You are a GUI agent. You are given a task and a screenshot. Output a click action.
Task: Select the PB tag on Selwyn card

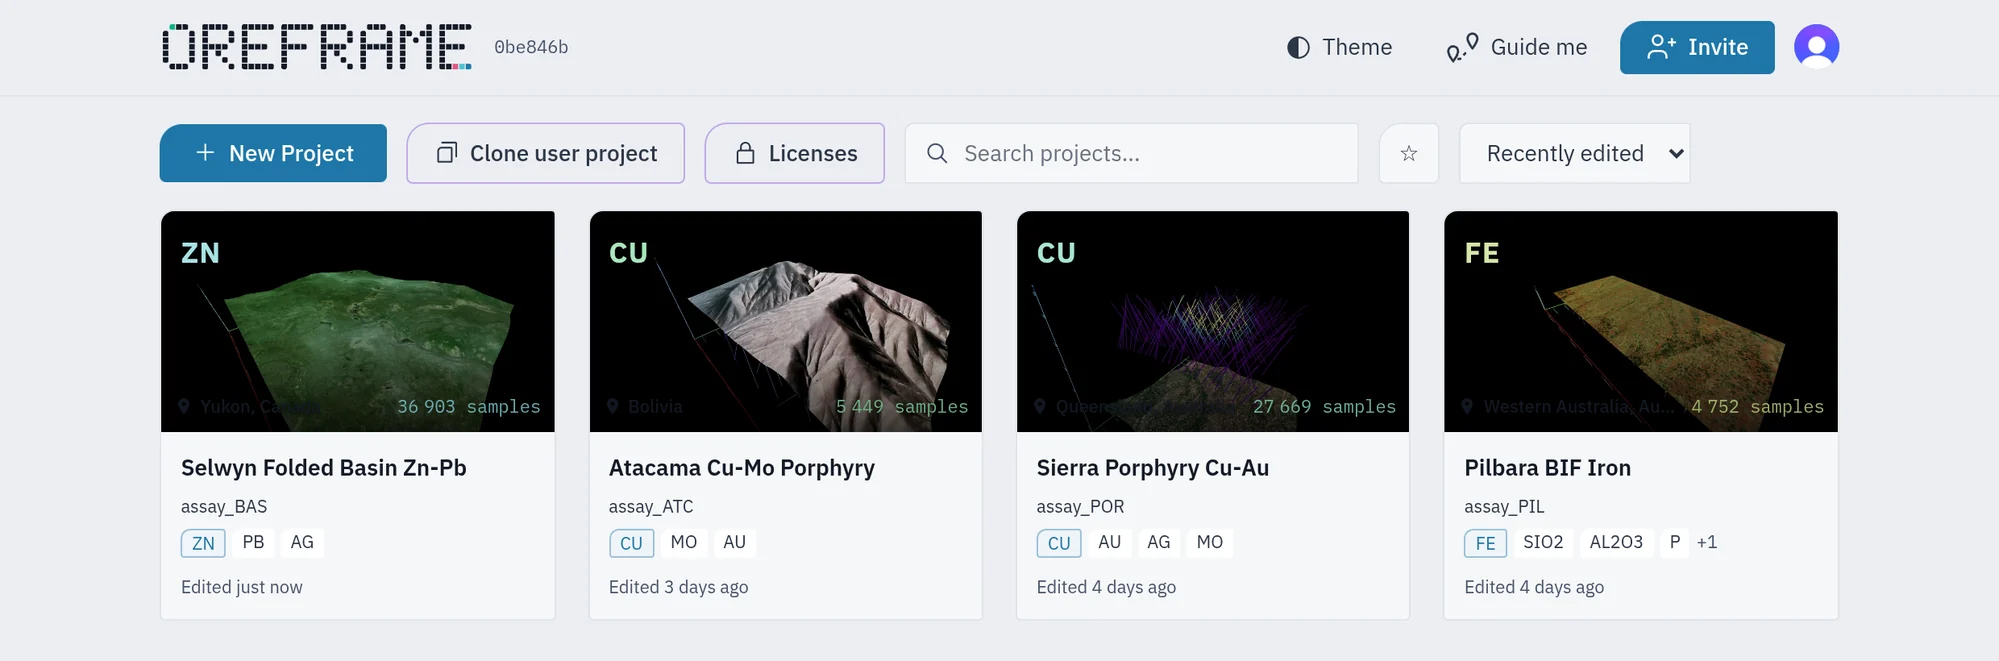(x=253, y=542)
